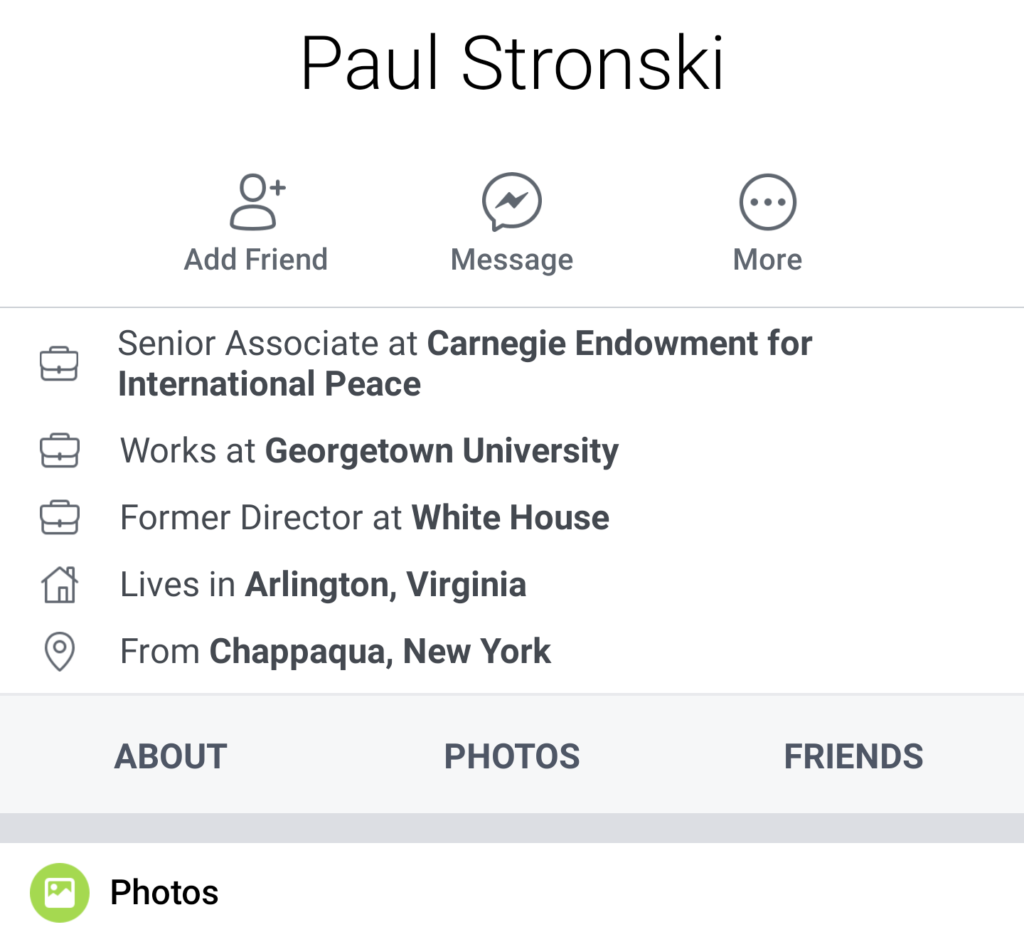Viewport: 1024px width, 927px height.
Task: Click the green Photos section icon
Action: point(59,892)
